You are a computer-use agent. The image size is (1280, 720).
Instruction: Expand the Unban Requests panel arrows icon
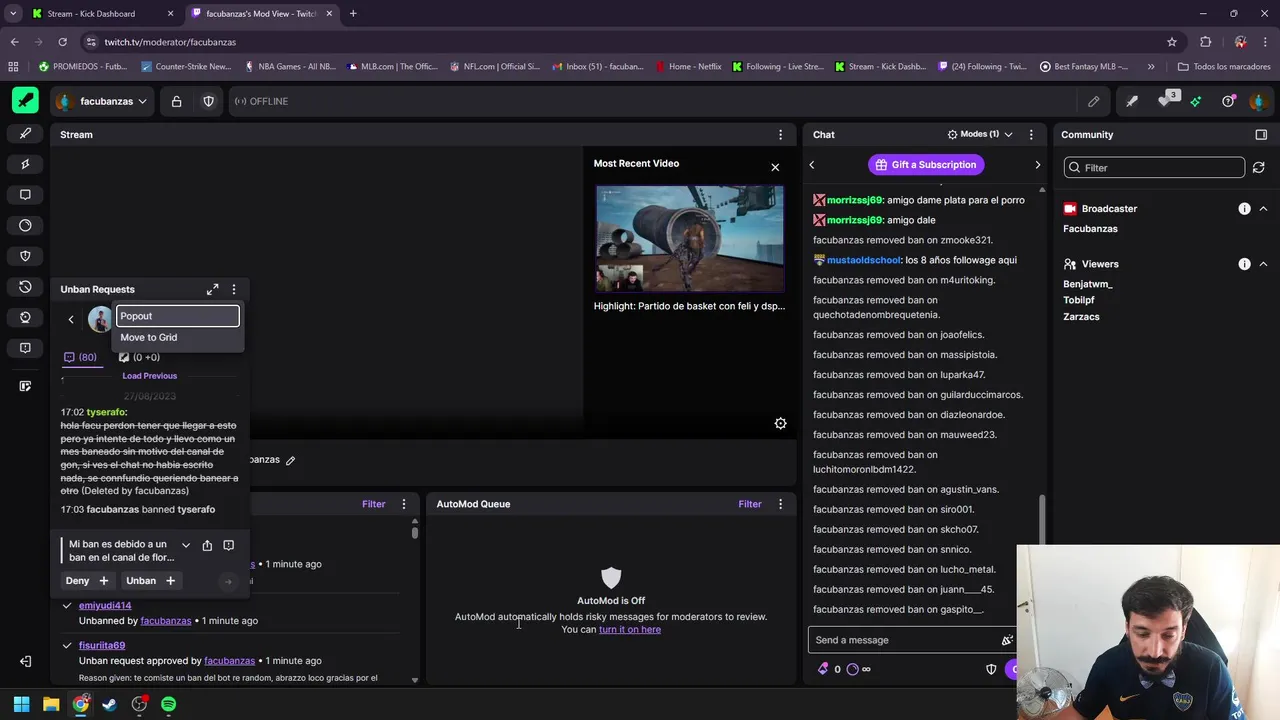212,289
